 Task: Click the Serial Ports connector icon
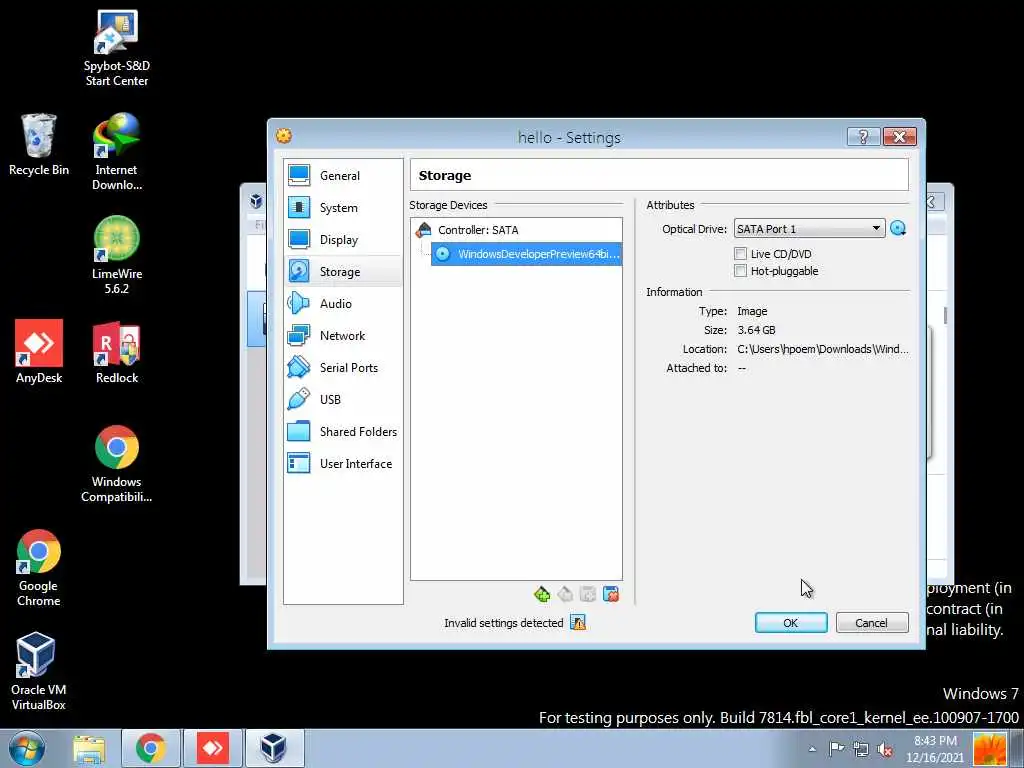pos(299,367)
